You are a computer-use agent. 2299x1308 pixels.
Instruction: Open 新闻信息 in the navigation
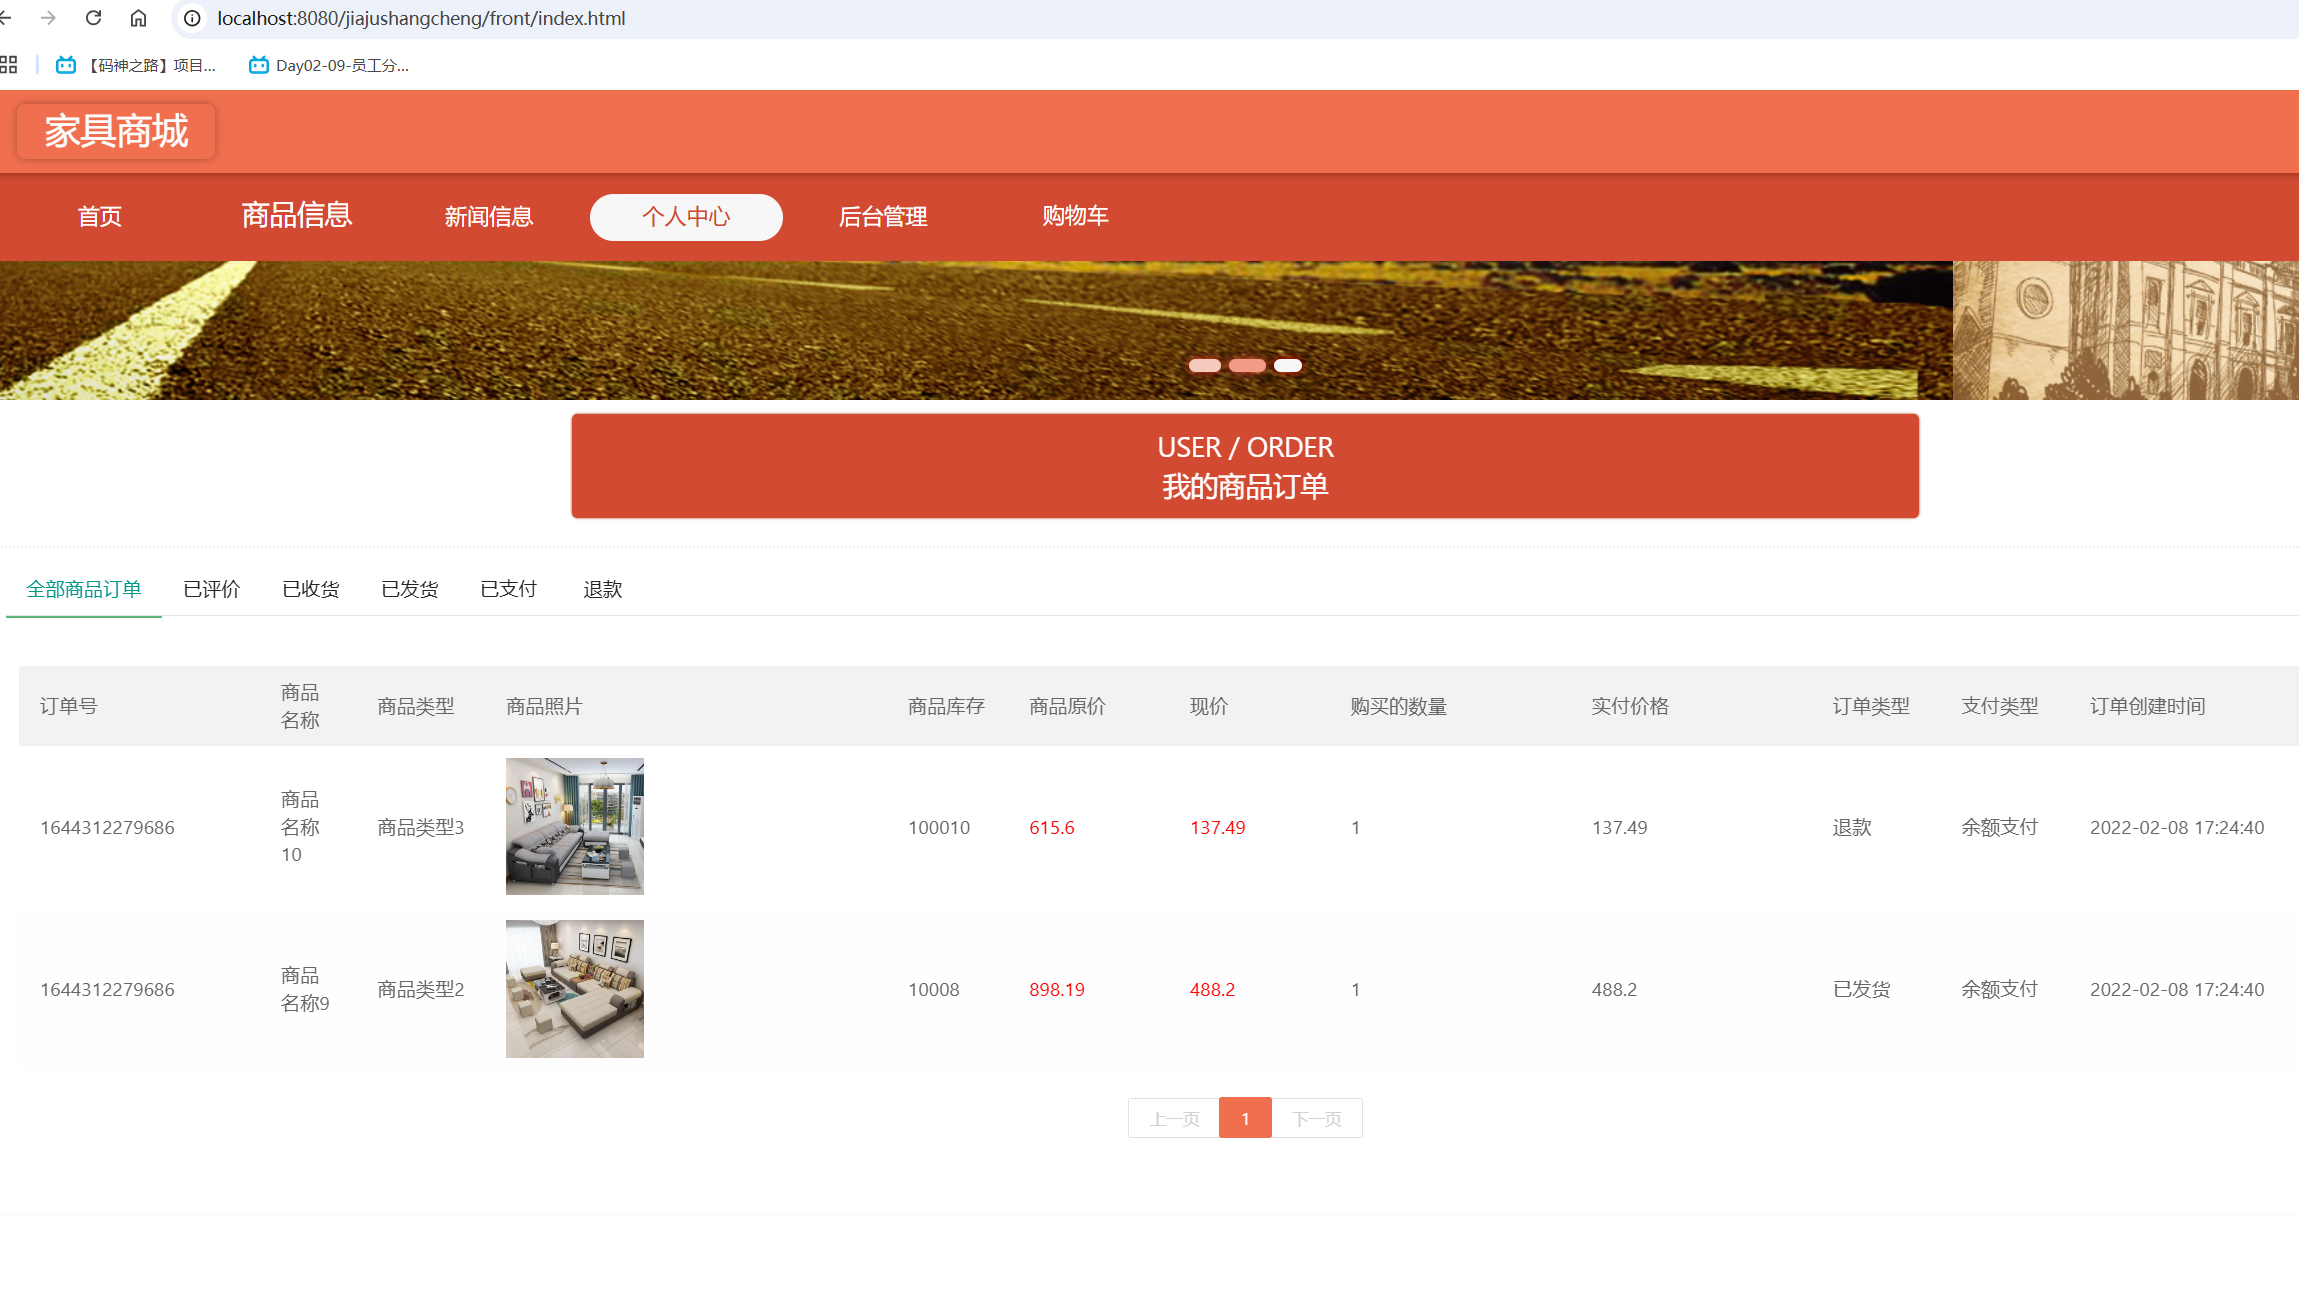pos(489,216)
